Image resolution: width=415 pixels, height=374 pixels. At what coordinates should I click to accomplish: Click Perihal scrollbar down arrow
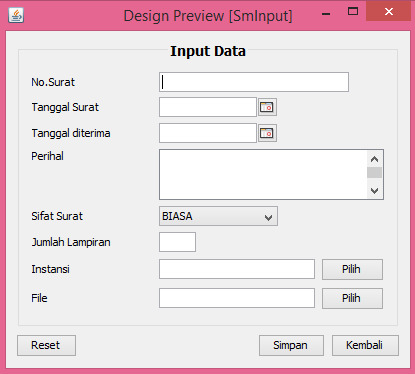375,191
